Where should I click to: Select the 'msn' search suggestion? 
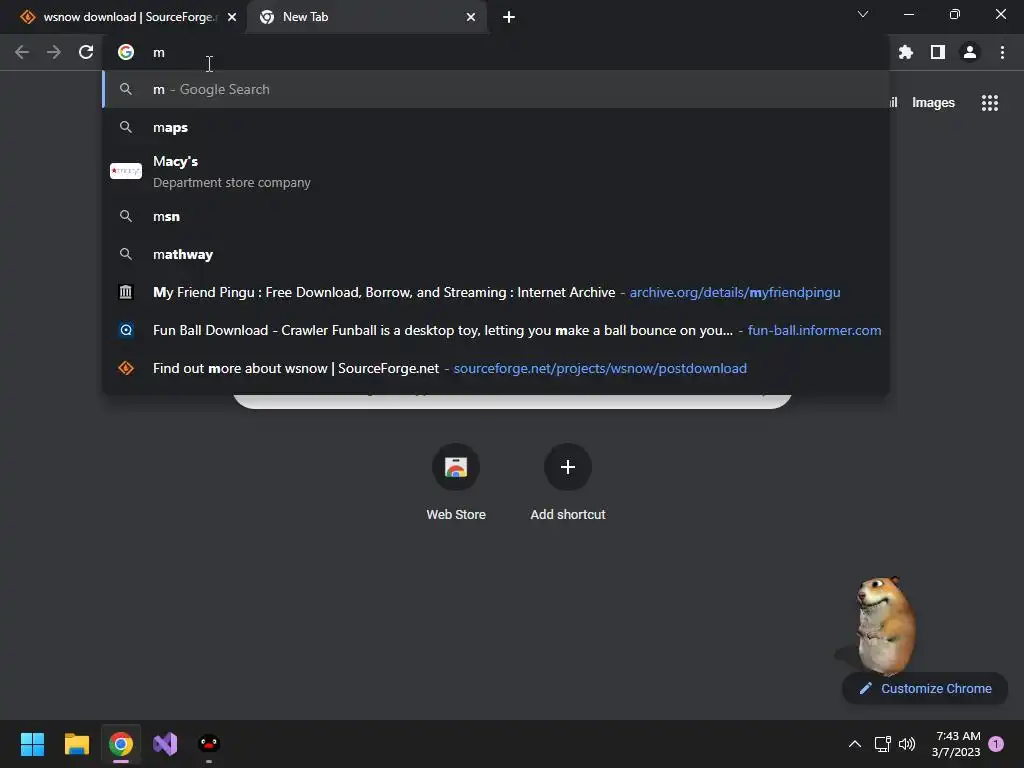pyautogui.click(x=496, y=216)
